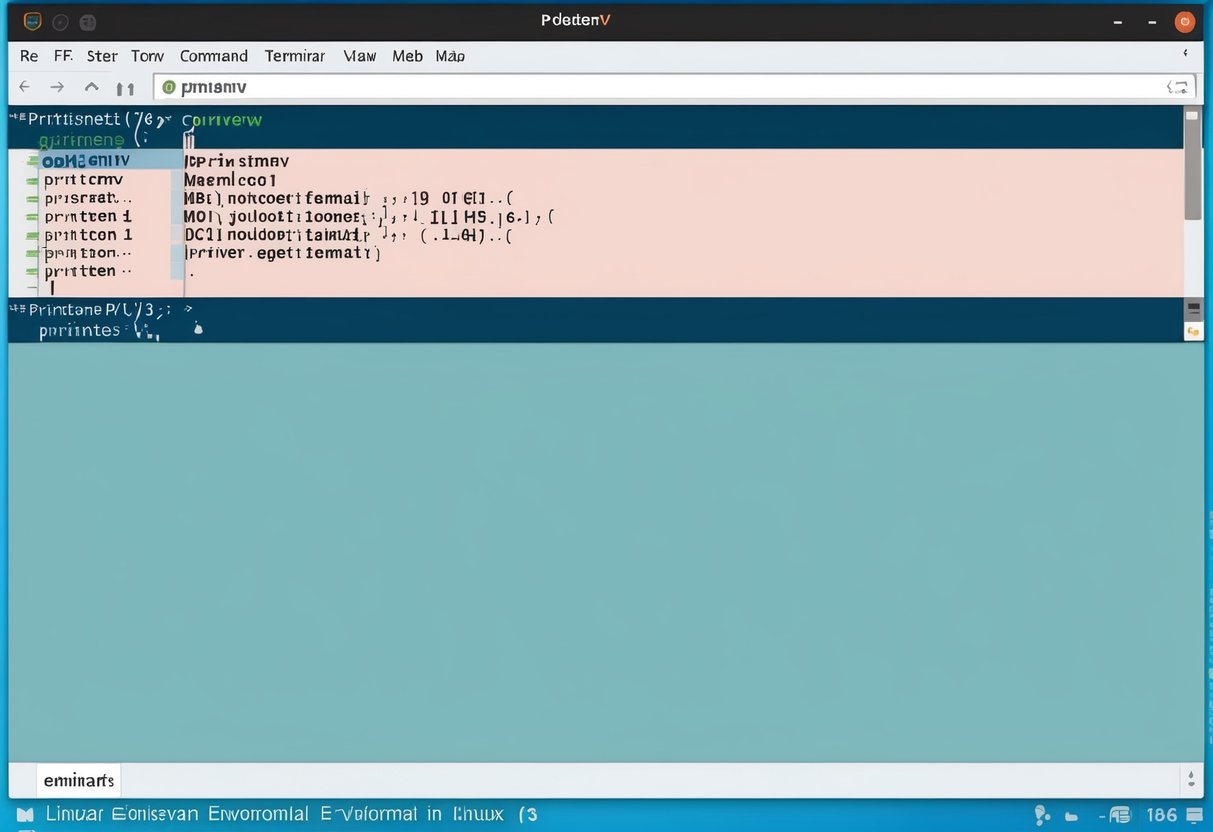Toggle the indicator beside prisraat entry
The width and height of the screenshot is (1213, 832).
(30, 197)
